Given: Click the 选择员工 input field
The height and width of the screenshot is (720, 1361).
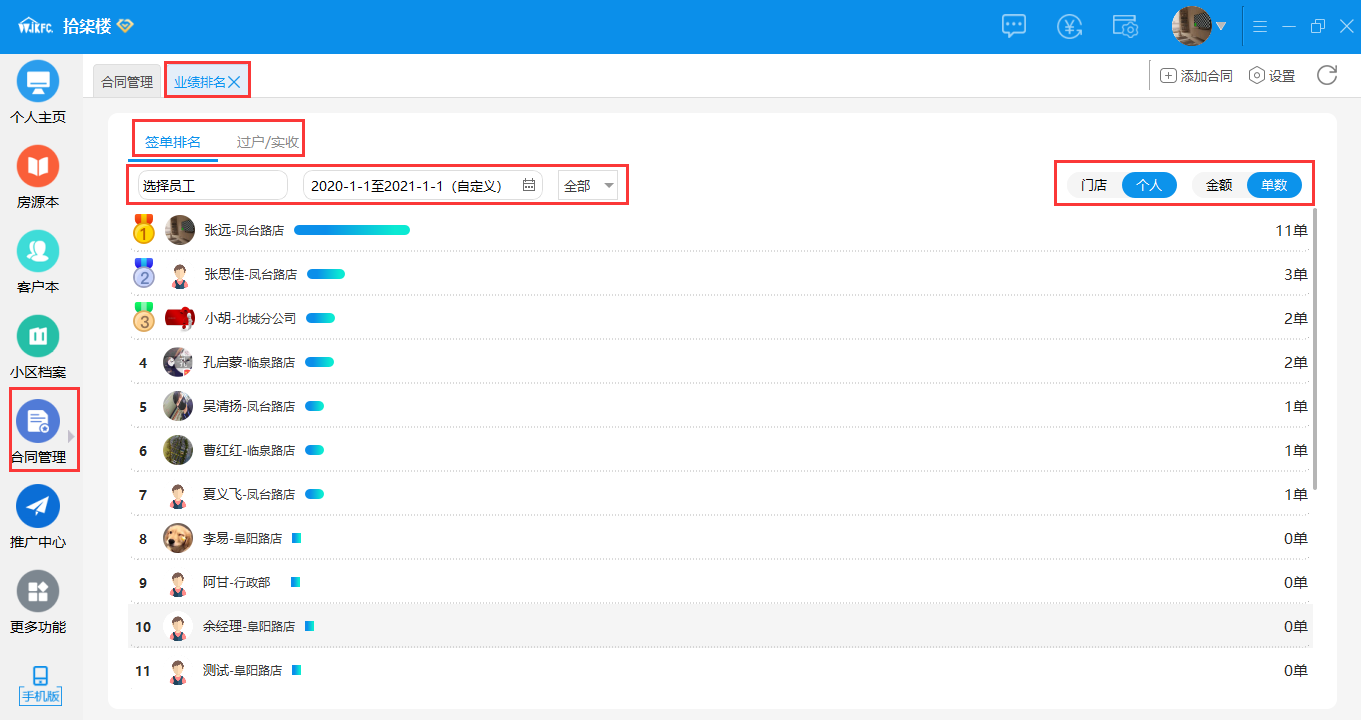Looking at the screenshot, I should (x=213, y=186).
